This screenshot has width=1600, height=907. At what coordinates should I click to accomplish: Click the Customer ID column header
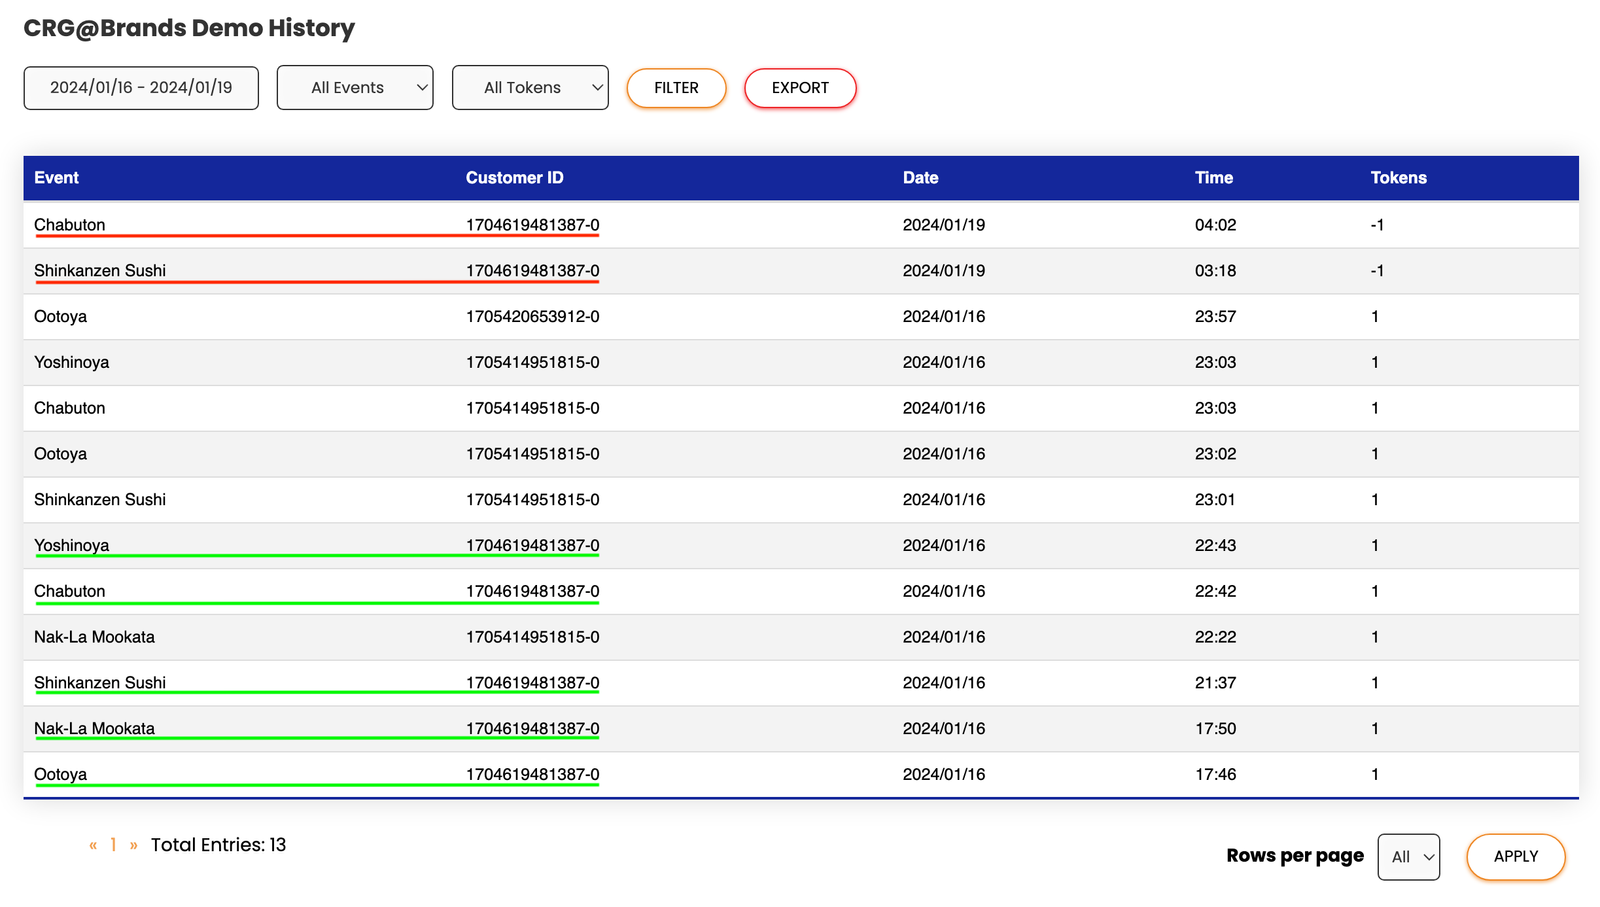point(514,178)
